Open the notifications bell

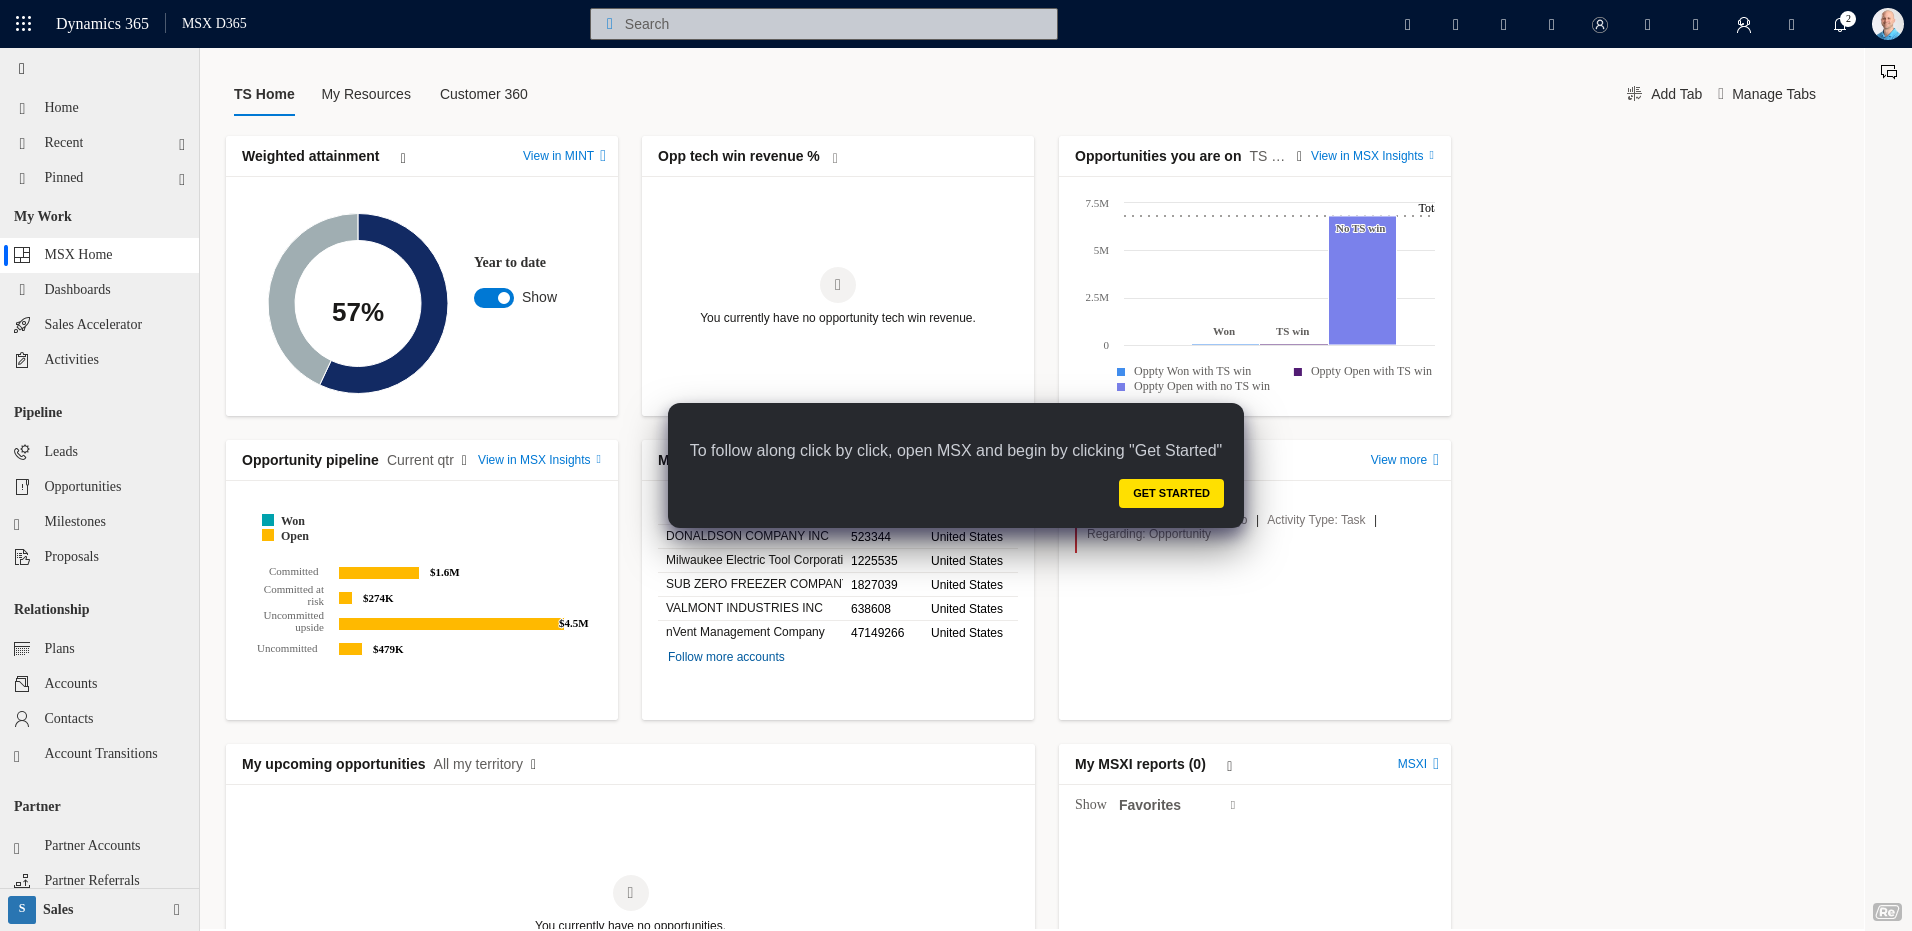(1841, 24)
